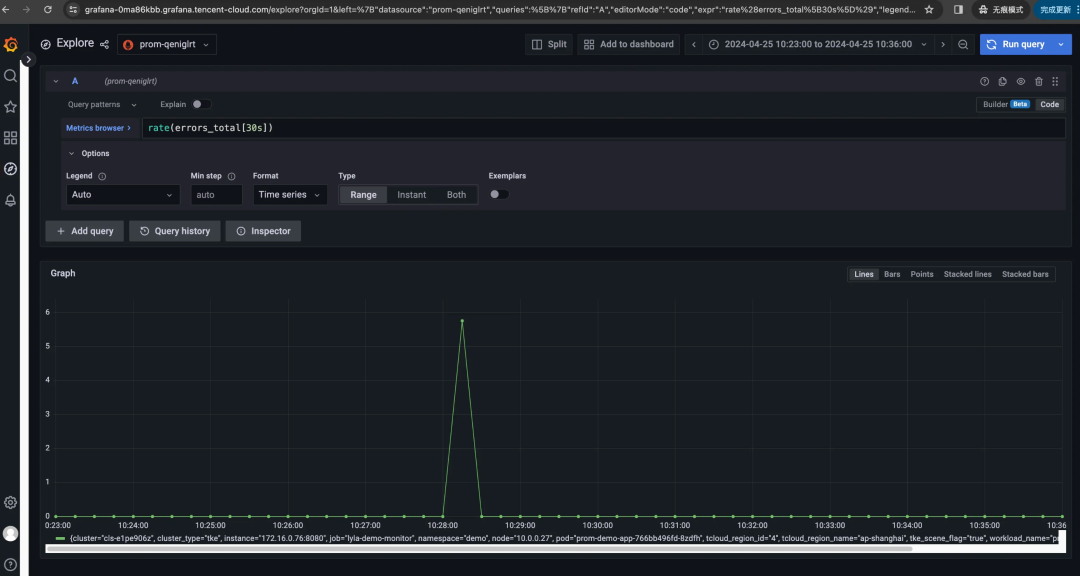Switch graph style to Points

[922, 274]
